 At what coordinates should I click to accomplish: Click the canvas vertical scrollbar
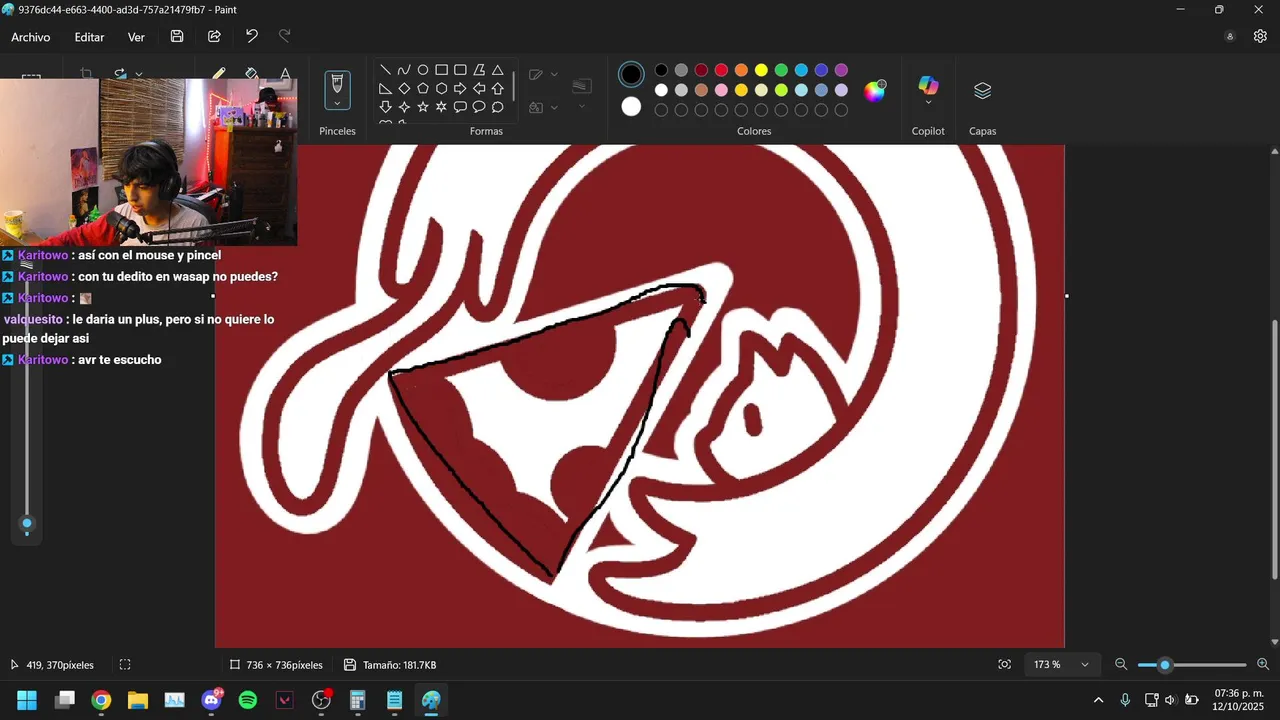click(x=1274, y=448)
